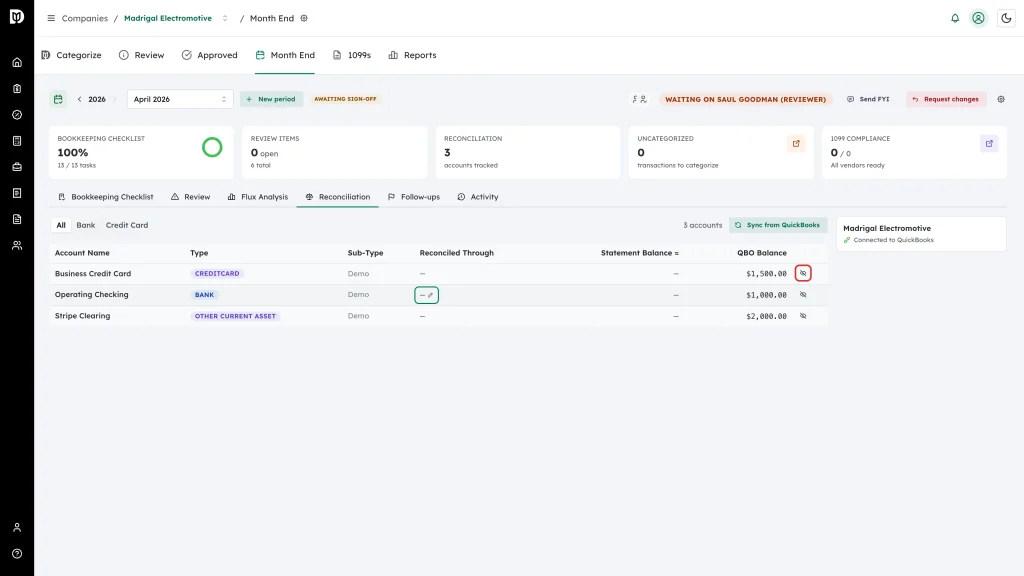
Task: Open period settings gear icon at far right
Action: point(1001,99)
